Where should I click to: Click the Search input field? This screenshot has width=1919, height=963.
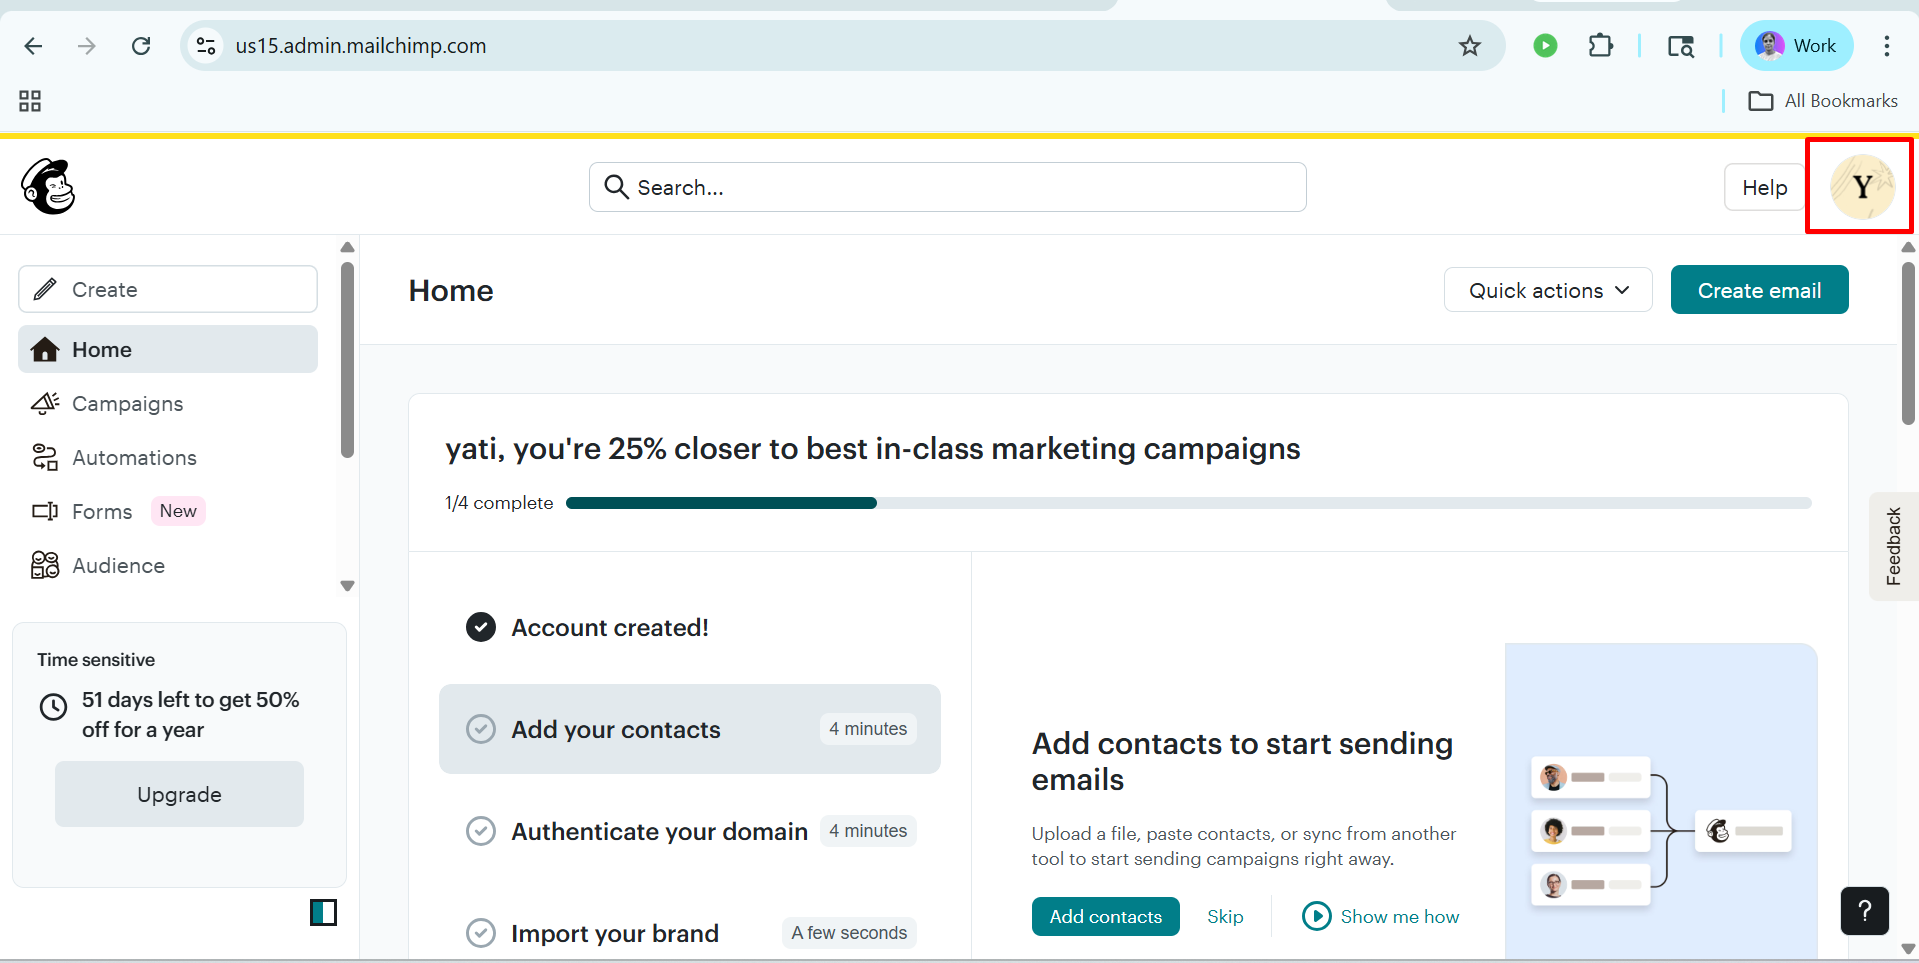pos(947,187)
